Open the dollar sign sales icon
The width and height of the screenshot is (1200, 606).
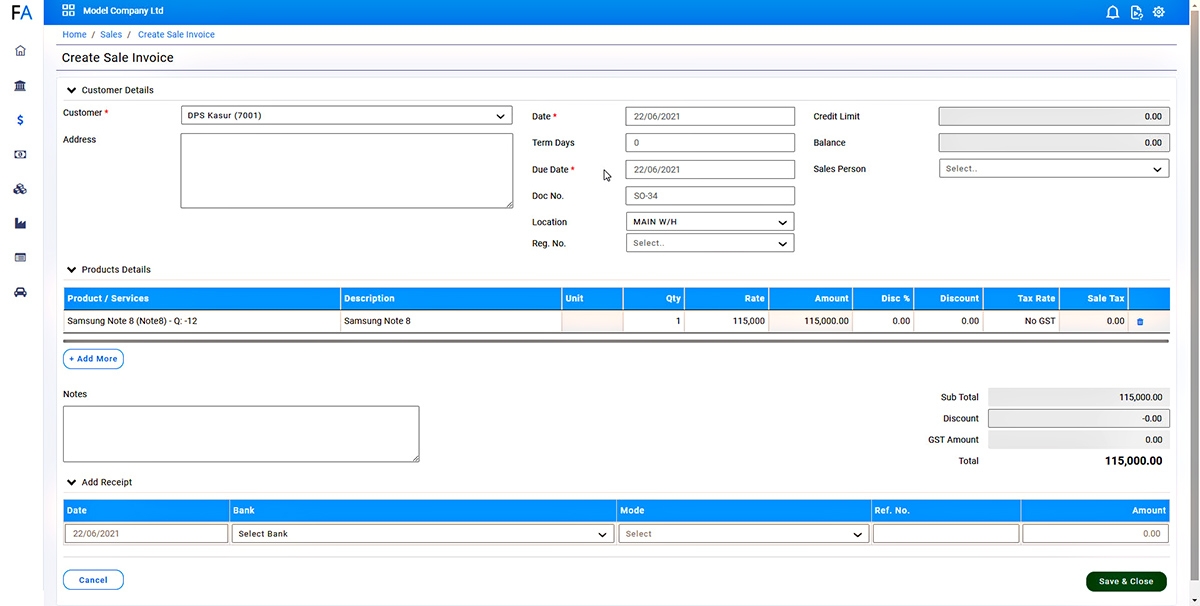21,120
